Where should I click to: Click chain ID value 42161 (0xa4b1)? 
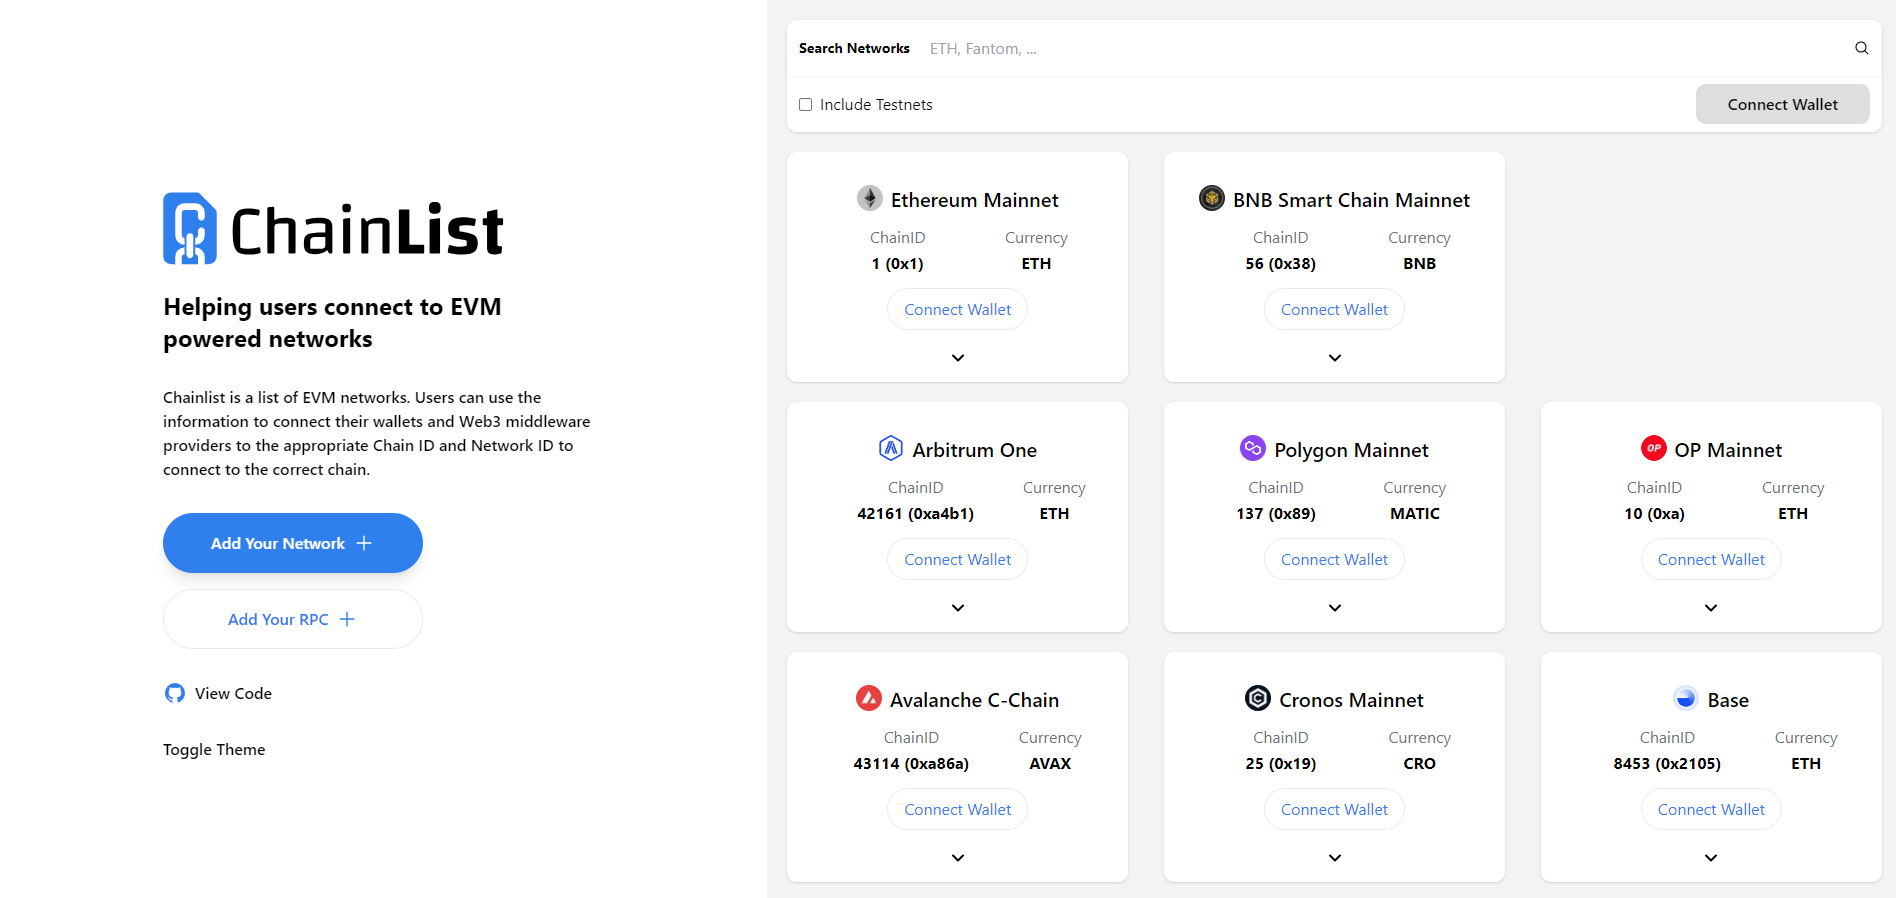coord(915,514)
